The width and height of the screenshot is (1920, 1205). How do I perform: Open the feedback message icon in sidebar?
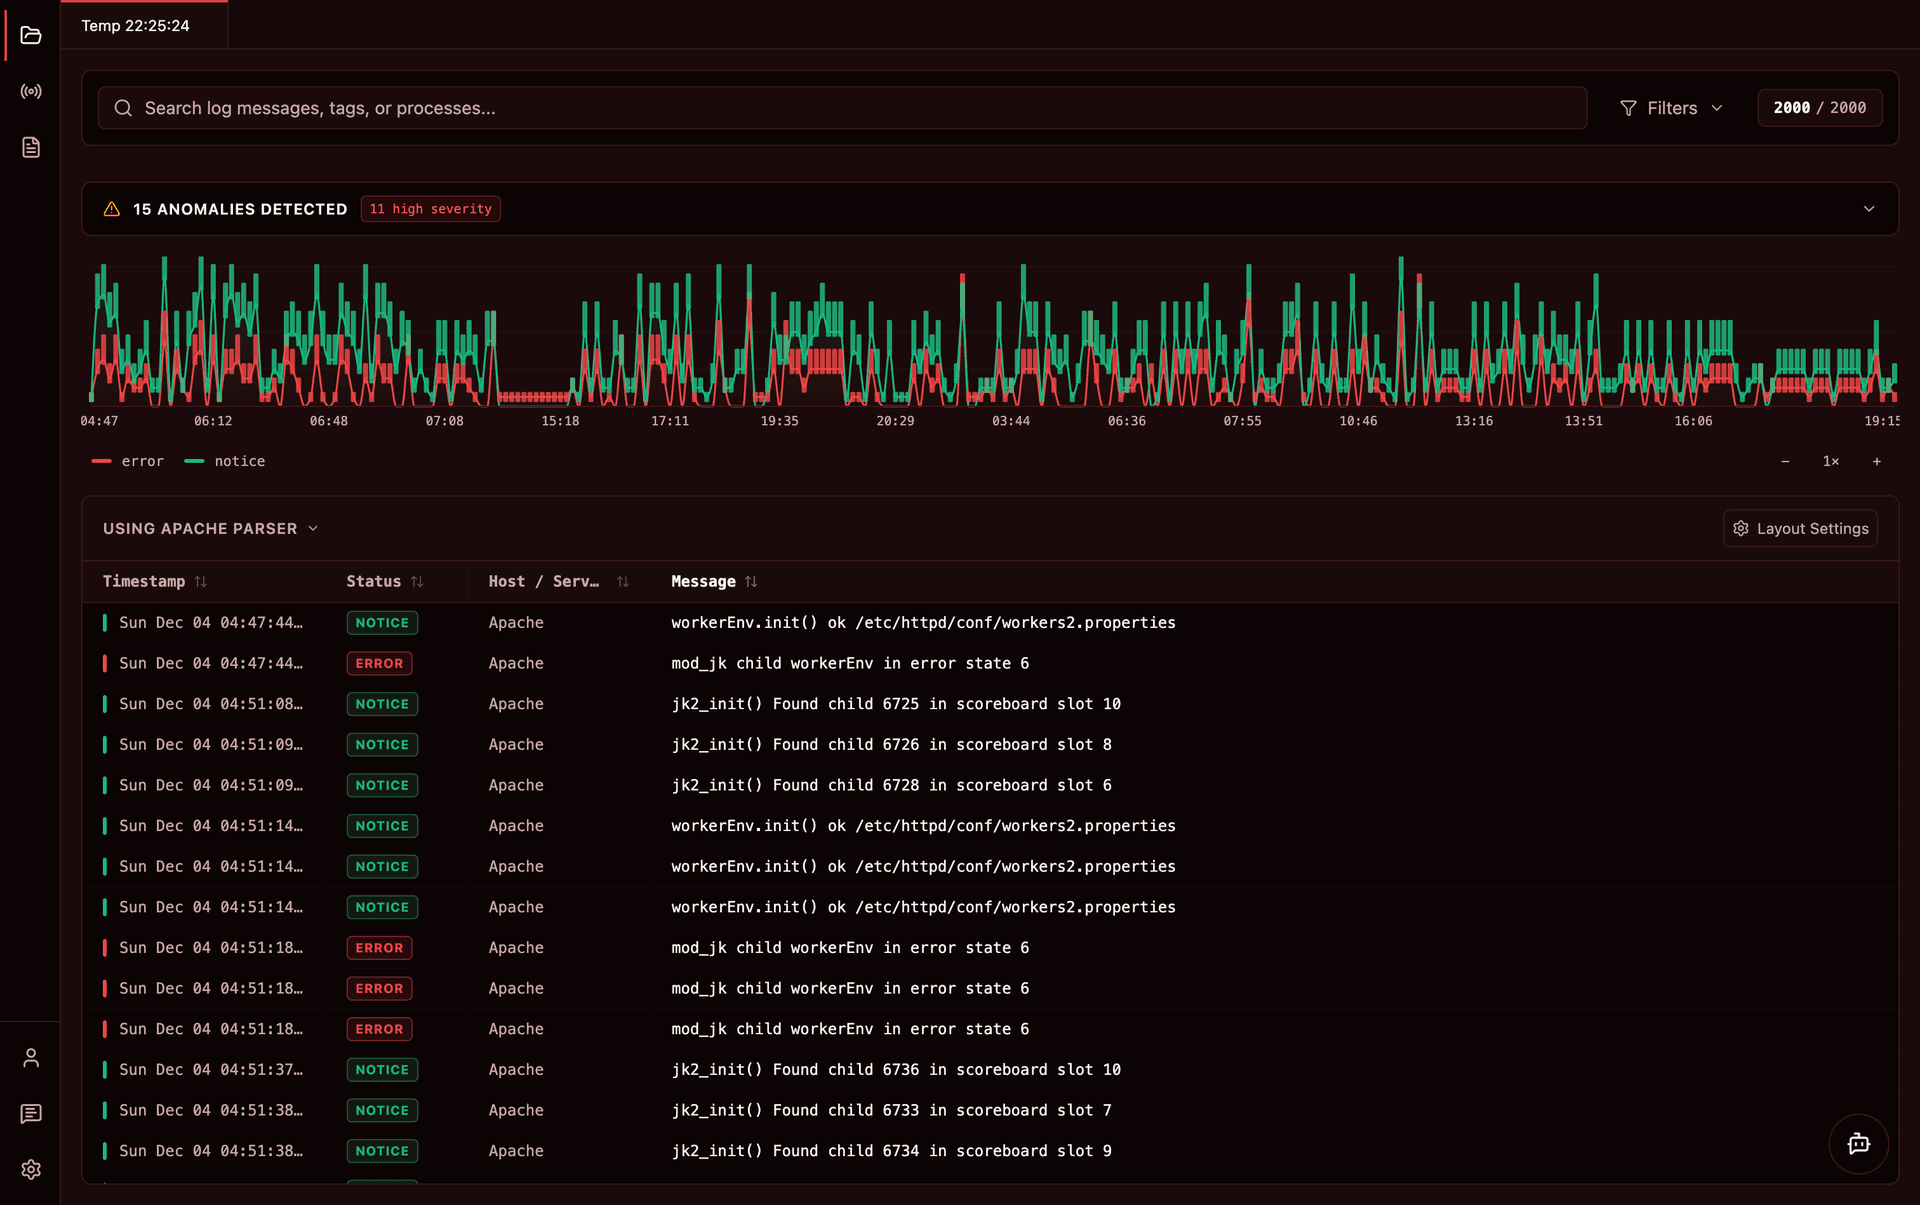tap(31, 1114)
